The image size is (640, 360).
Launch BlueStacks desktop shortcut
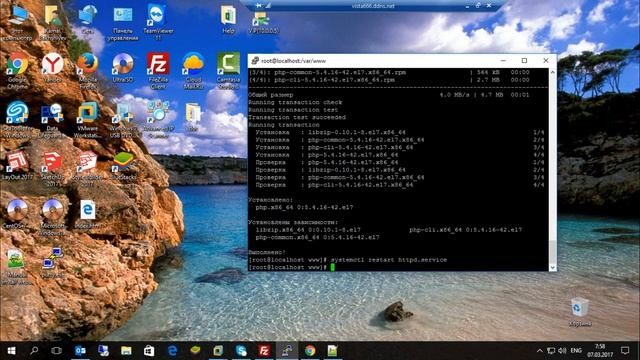tap(123, 166)
